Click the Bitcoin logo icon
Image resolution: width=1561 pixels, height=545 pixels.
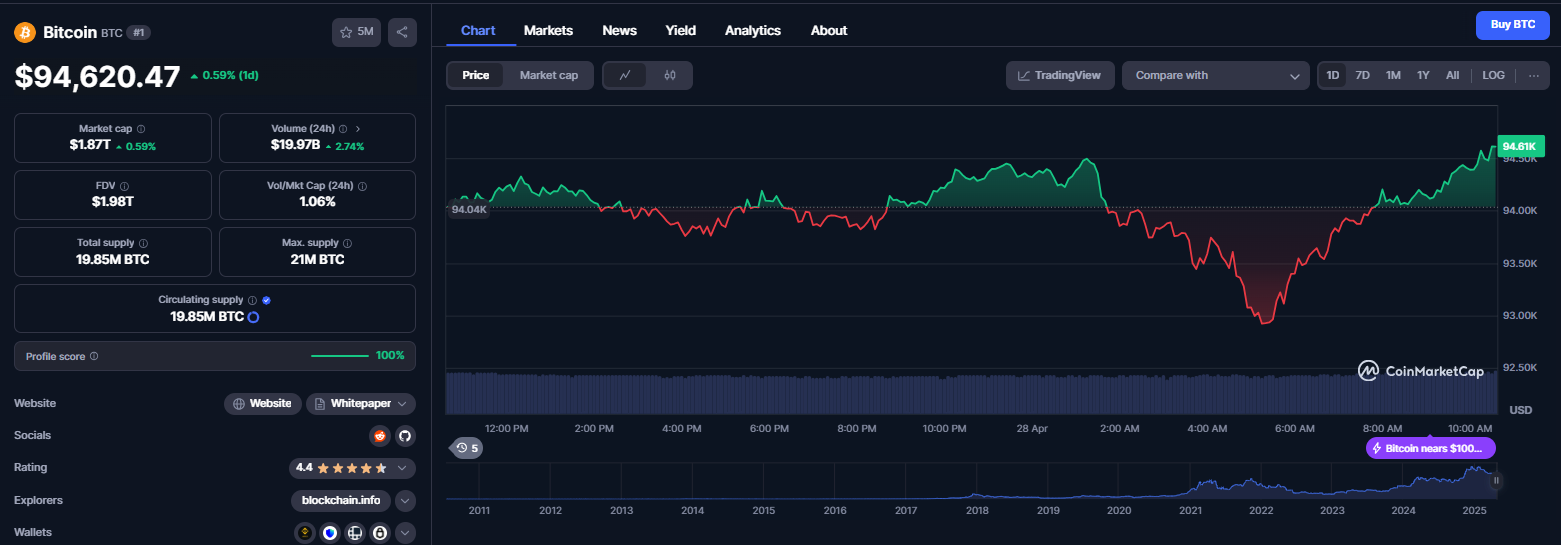point(25,32)
